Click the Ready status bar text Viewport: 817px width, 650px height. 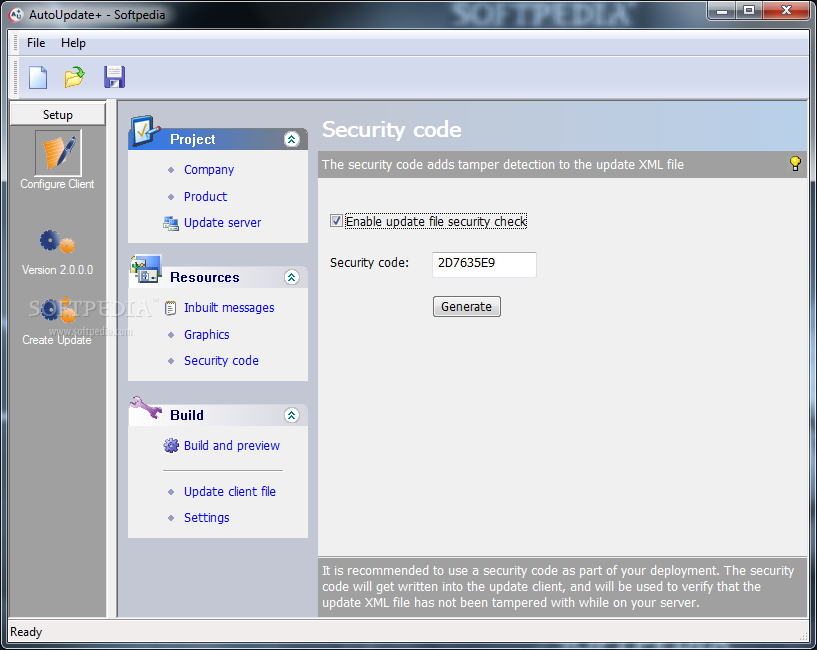26,632
